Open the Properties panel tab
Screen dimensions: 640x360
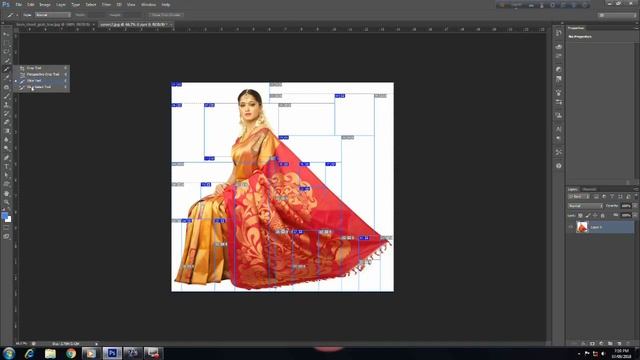[x=576, y=28]
